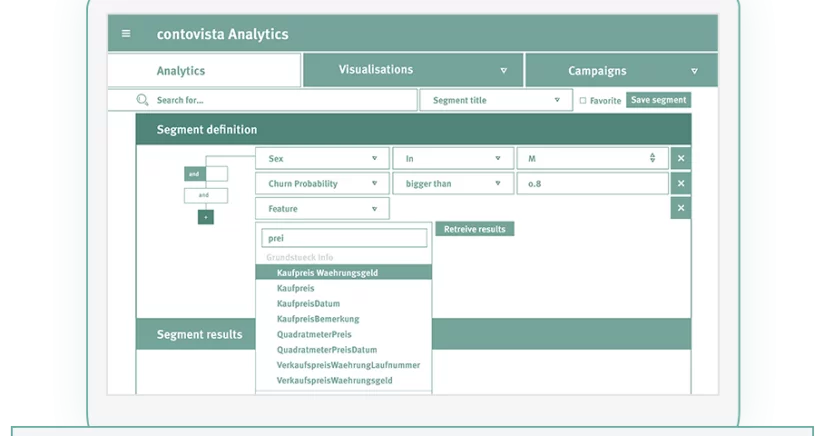Click the M value stepper arrows
The height and width of the screenshot is (436, 824).
pos(652,158)
